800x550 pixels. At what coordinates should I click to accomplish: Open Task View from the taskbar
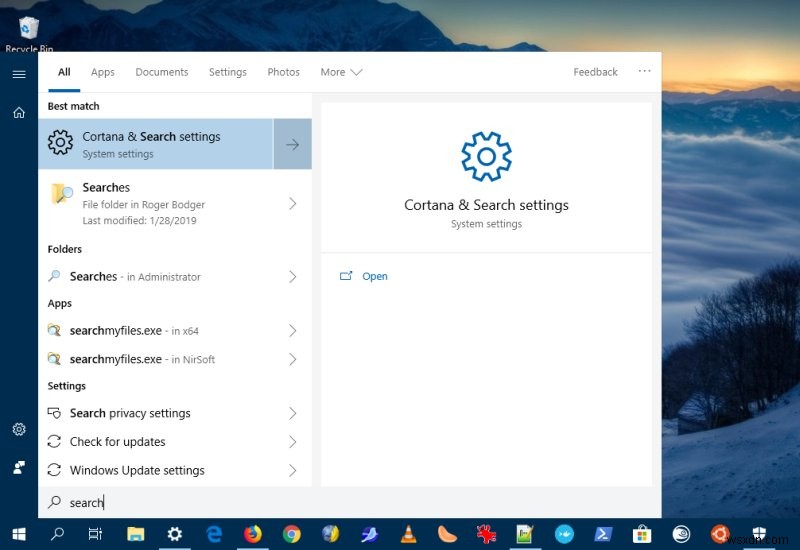pos(95,534)
